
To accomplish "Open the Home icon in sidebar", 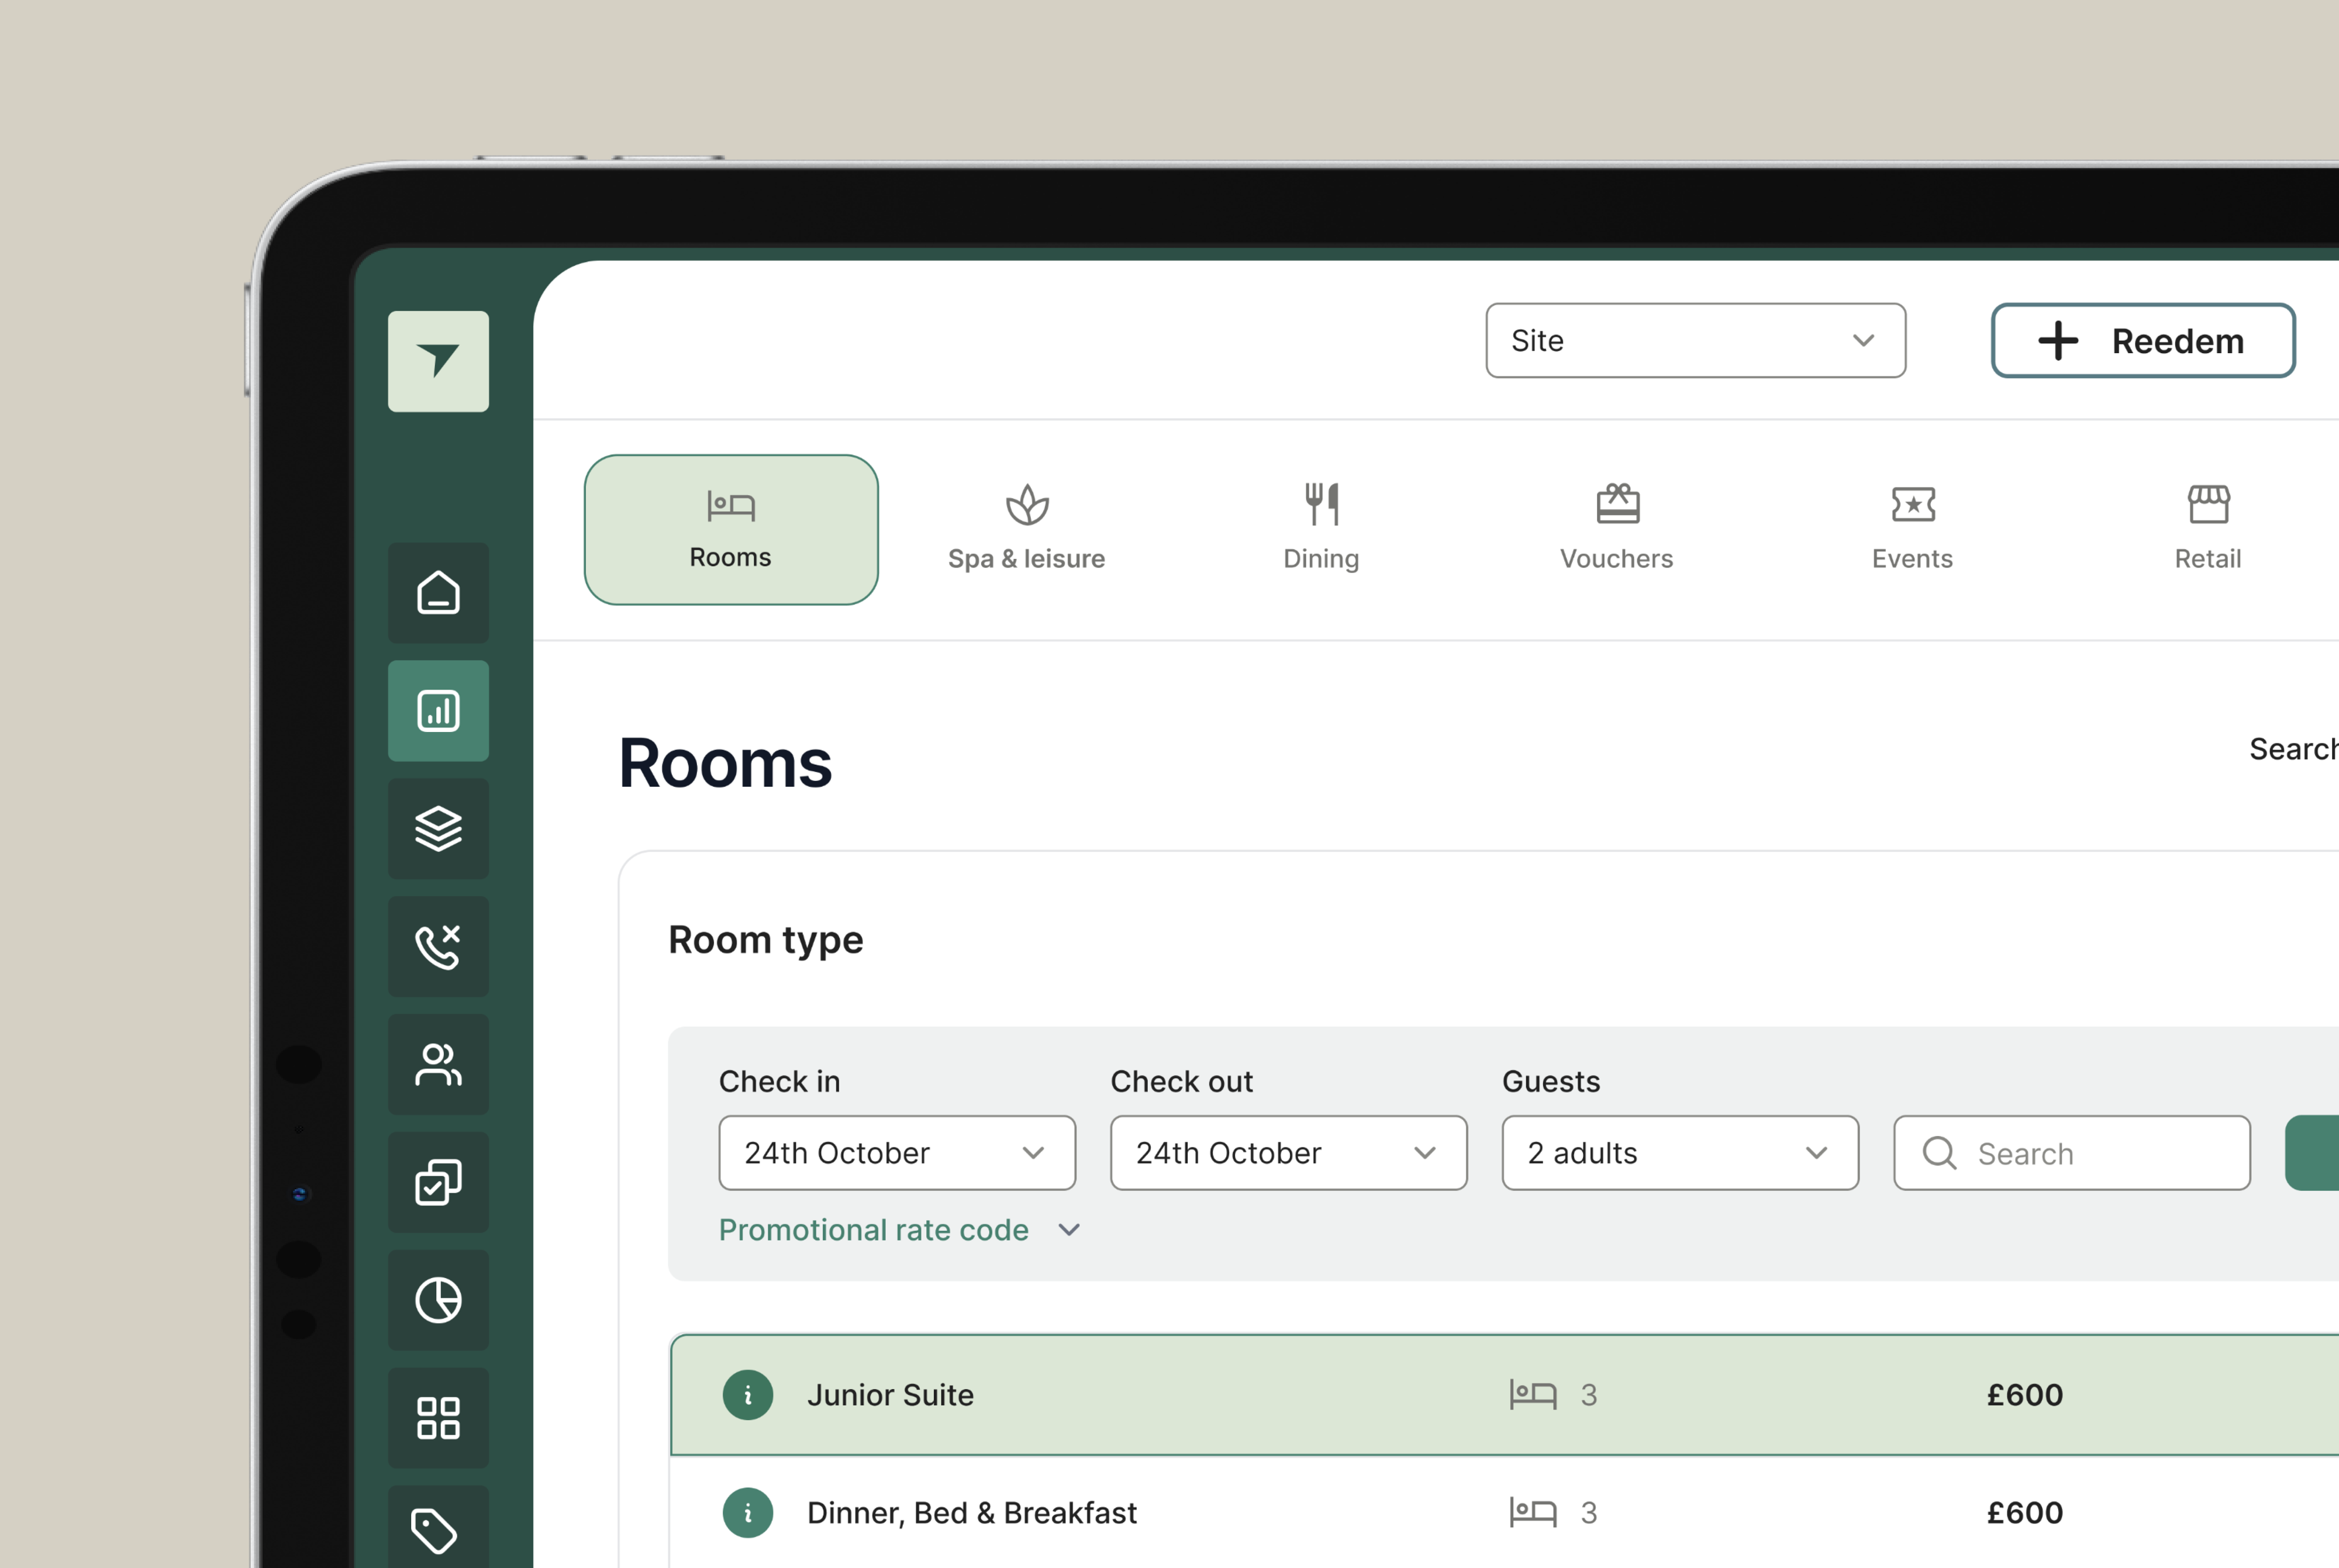I will pos(437,592).
